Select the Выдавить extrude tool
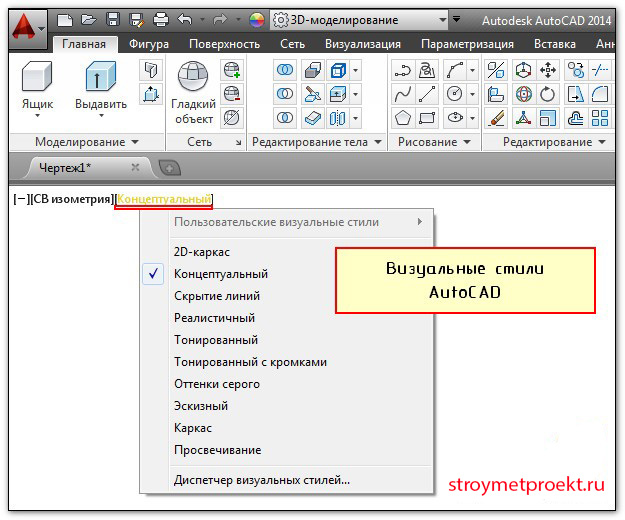Screen dimensions: 625x520 click(101, 88)
